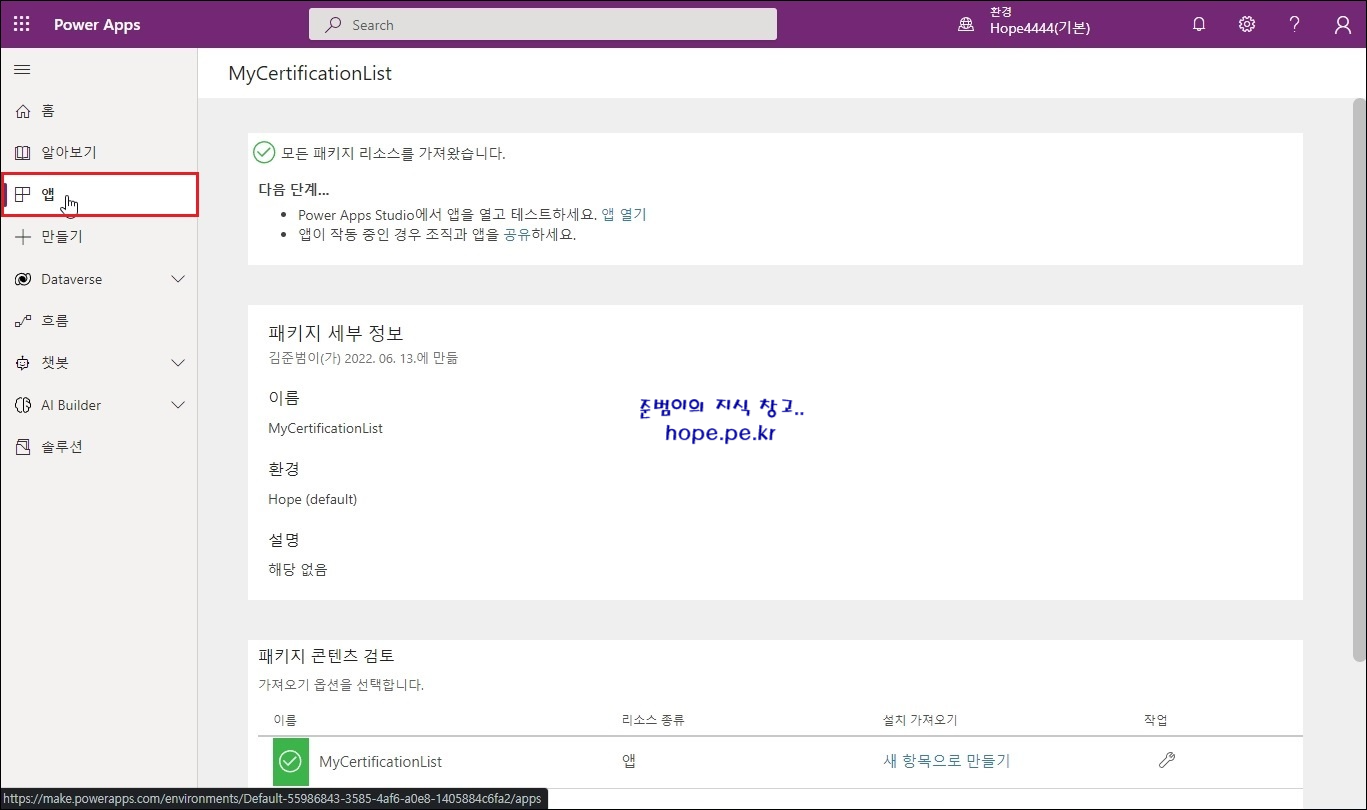Open the account profile icon

pyautogui.click(x=1343, y=25)
